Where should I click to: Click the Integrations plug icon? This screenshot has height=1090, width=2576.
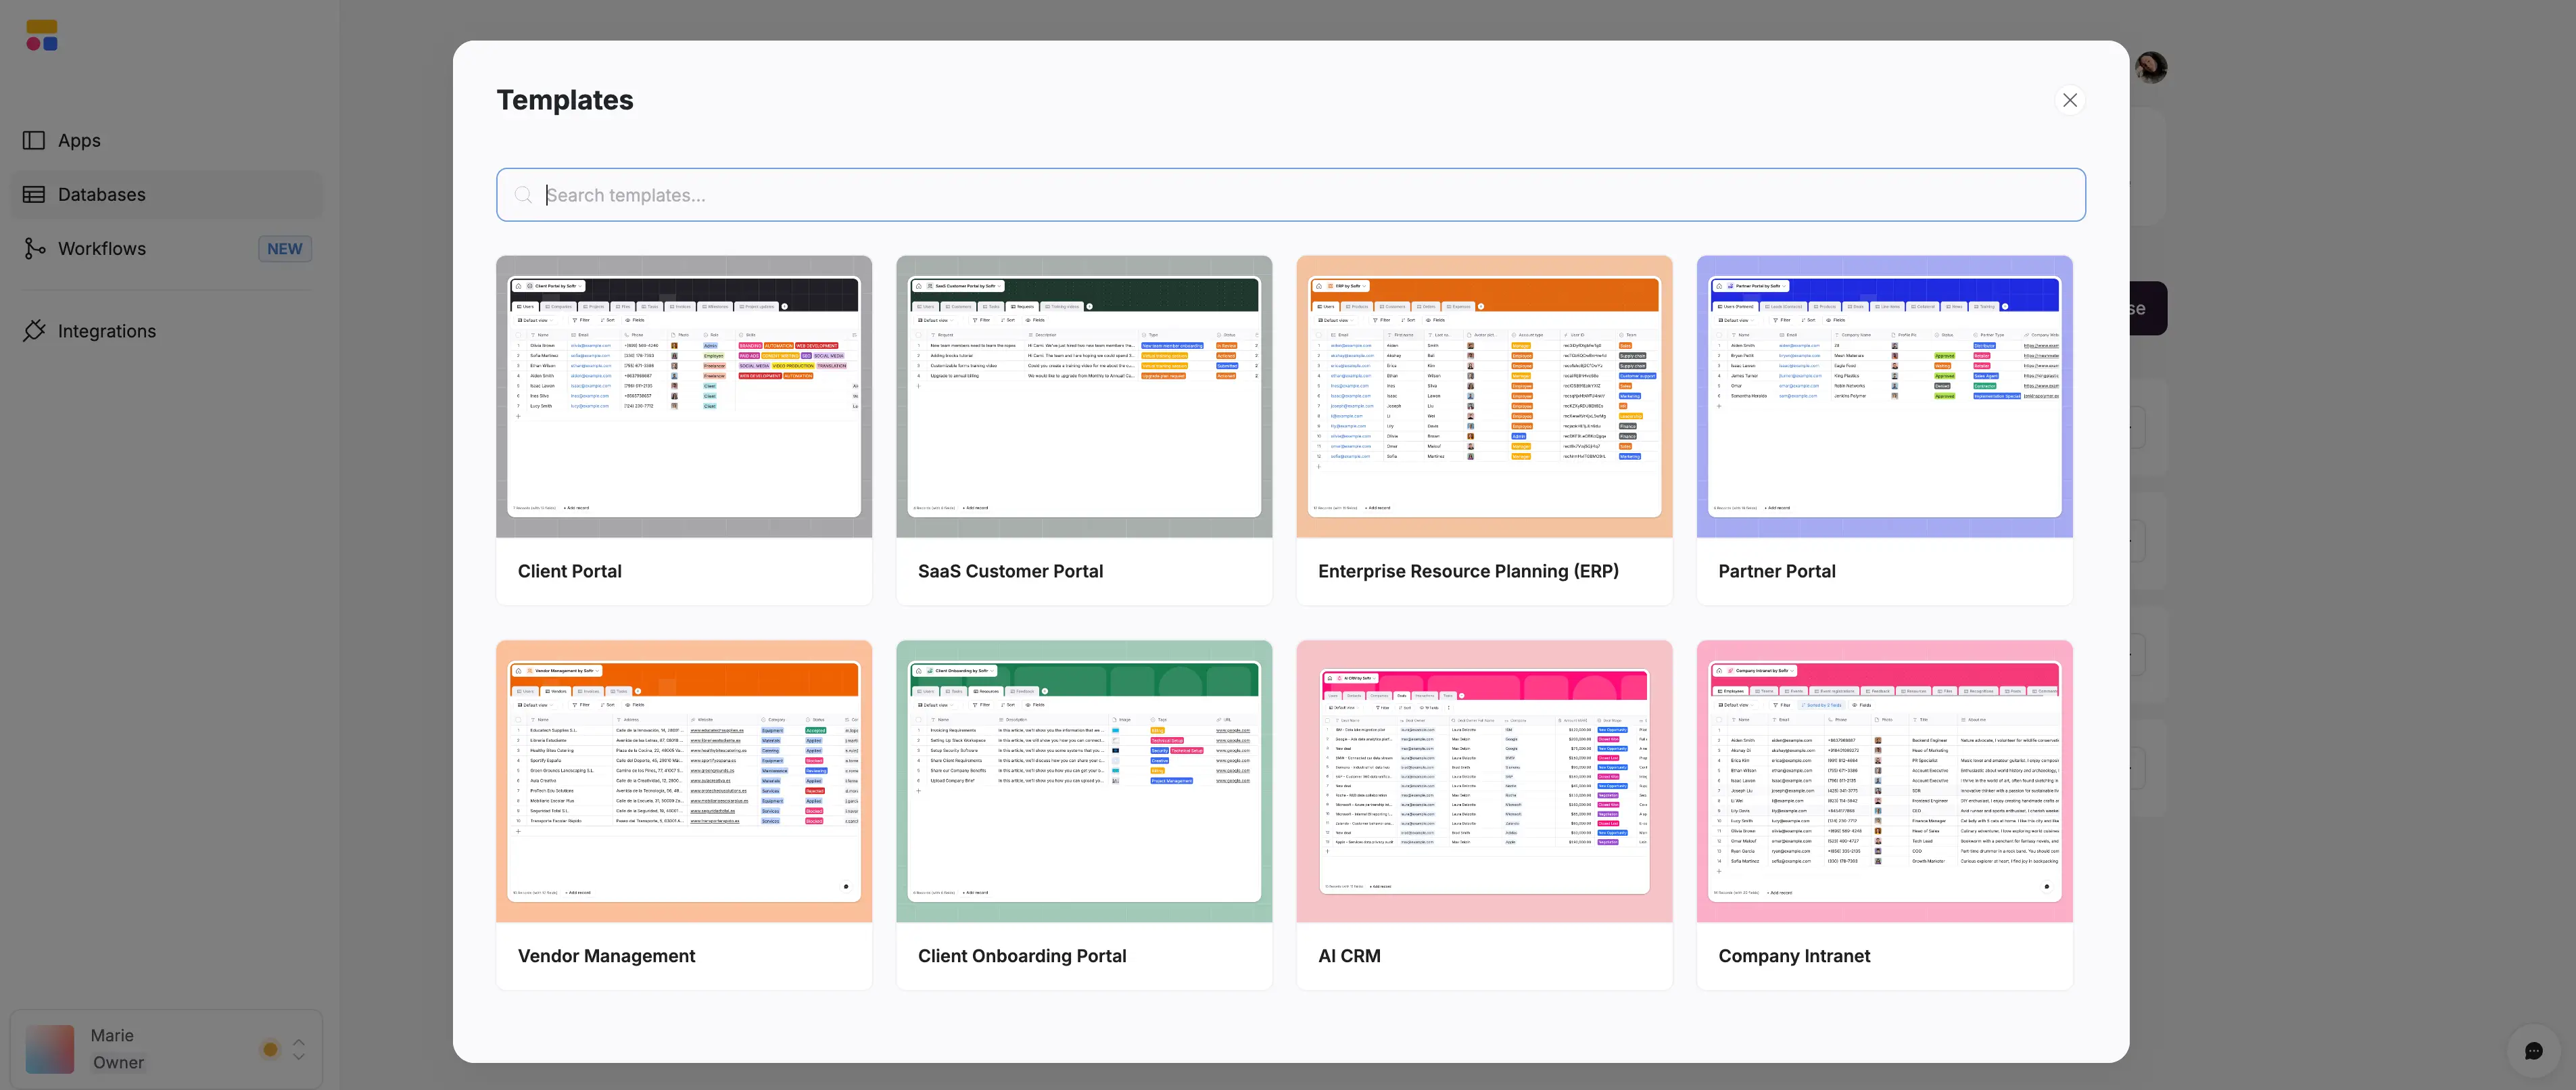(35, 330)
